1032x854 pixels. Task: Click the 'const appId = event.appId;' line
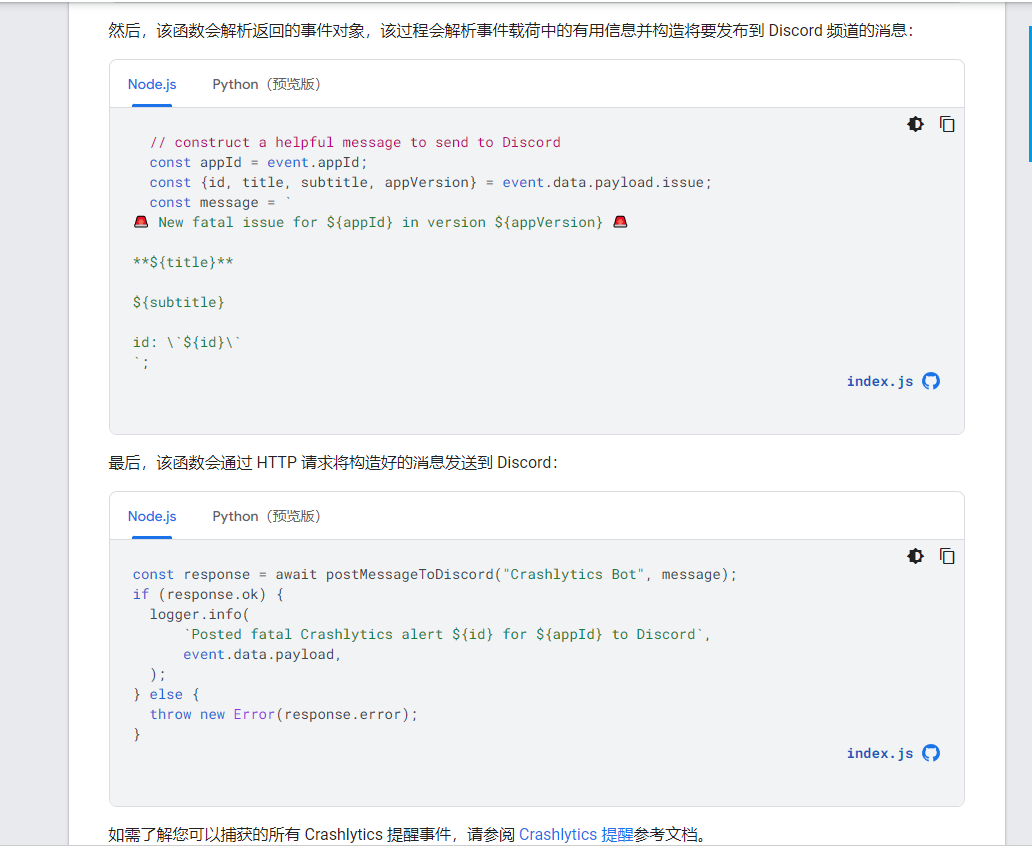(x=258, y=163)
